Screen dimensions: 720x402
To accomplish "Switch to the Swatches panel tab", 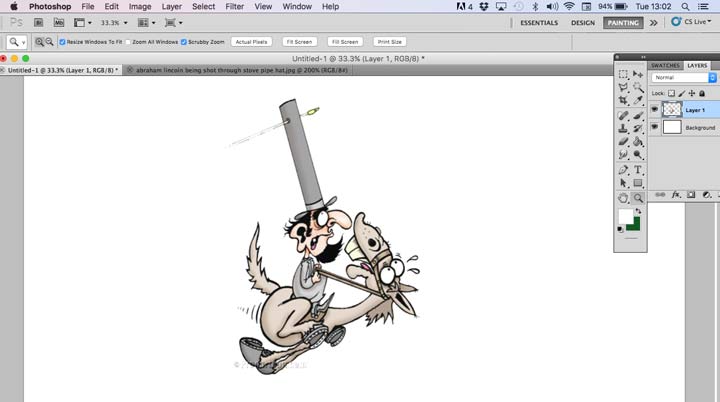I will coord(665,65).
